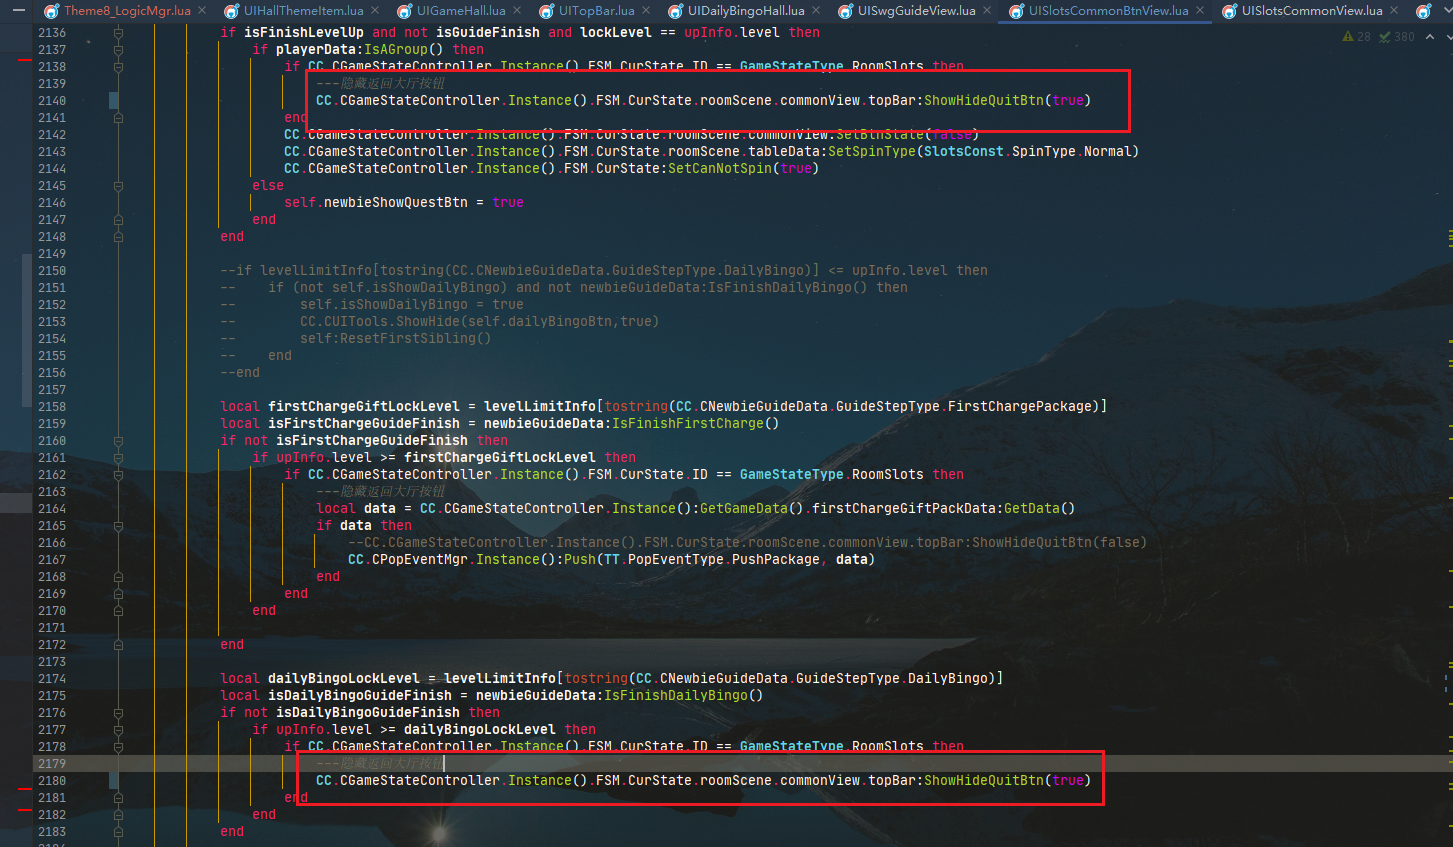The image size is (1453, 847).
Task: Close the UISwgGuideView.lua tab
Action: (987, 11)
